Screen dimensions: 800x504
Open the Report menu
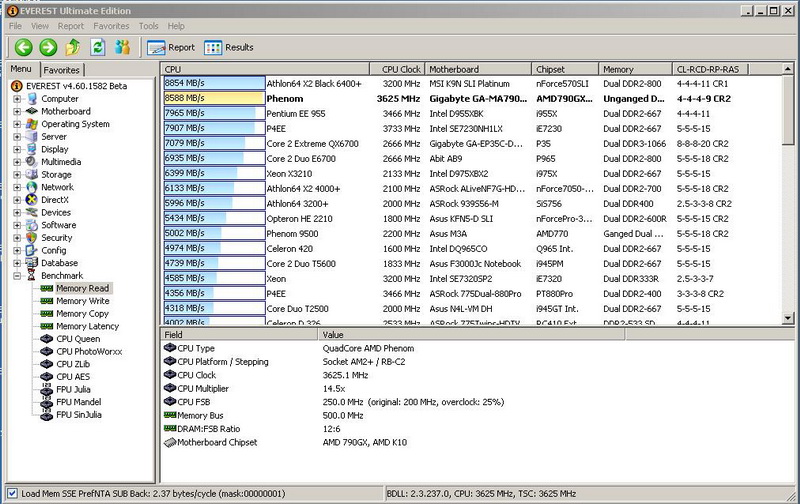70,26
